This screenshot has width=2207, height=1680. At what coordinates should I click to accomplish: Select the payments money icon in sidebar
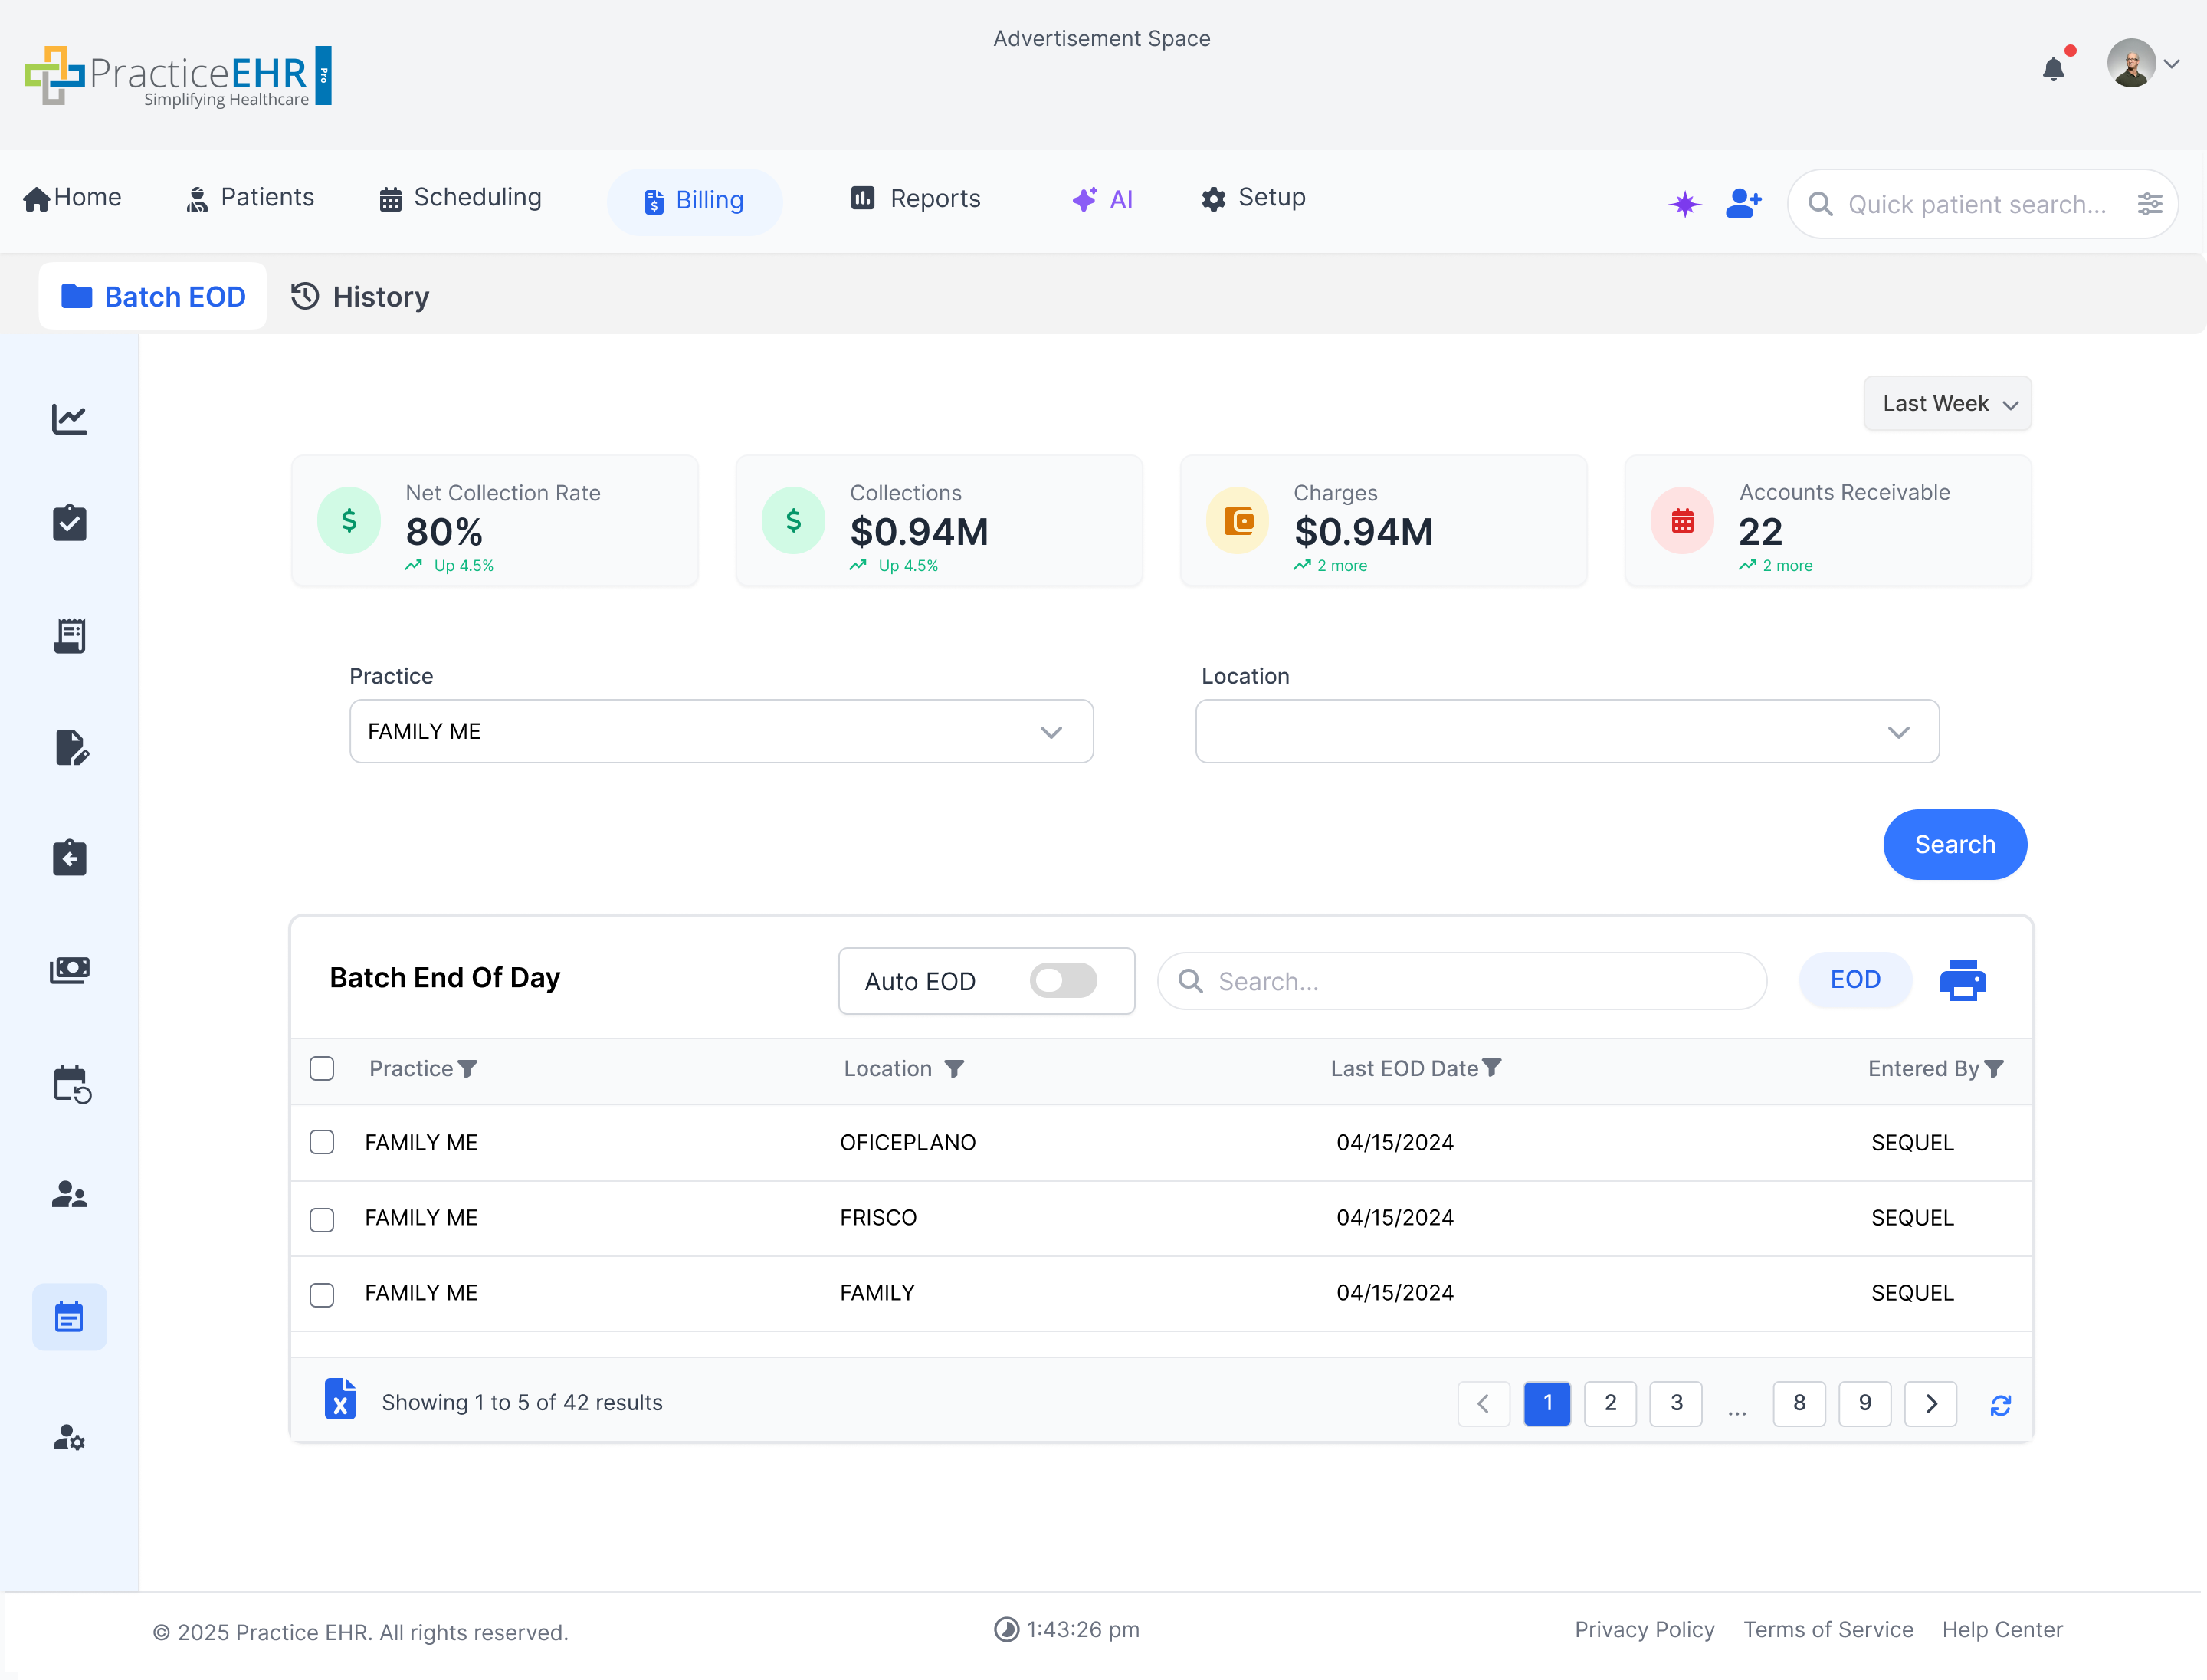click(69, 968)
